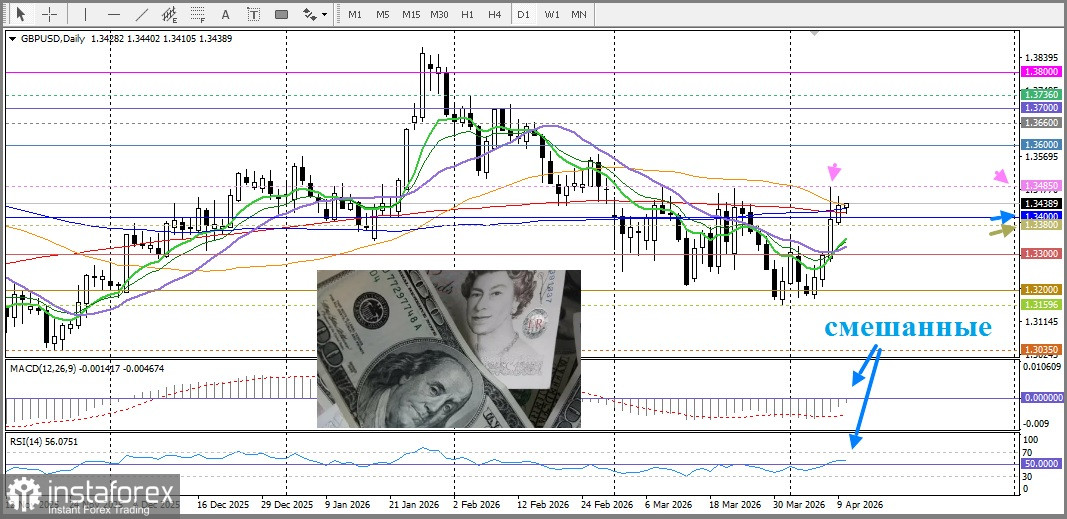1067x519 pixels.
Task: Switch chart to MN timeframe
Action: pos(579,14)
